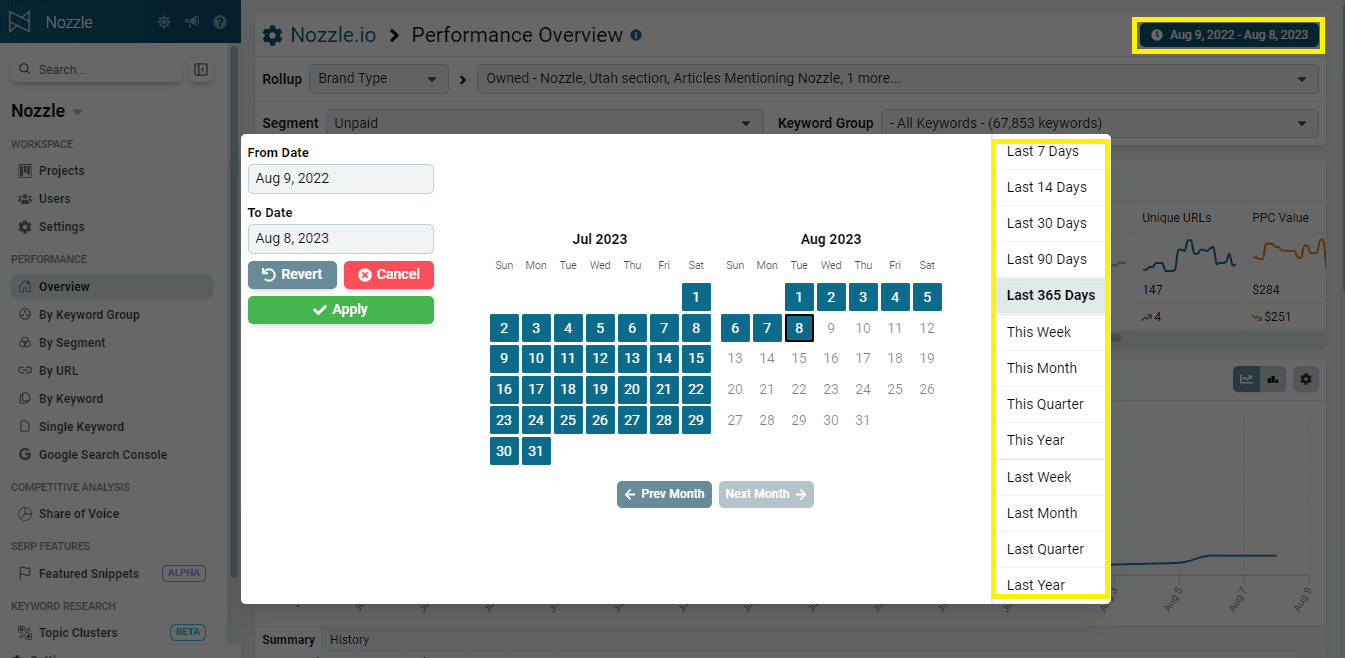The image size is (1345, 658).
Task: Switch to bar chart view icon
Action: click(x=1273, y=379)
